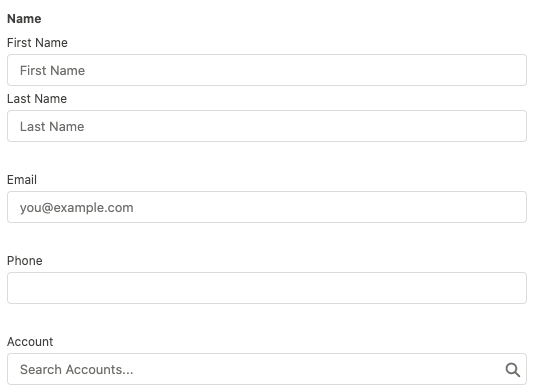Click the 'Search Accounts...' placeholder text
The height and width of the screenshot is (392, 534).
(x=77, y=370)
